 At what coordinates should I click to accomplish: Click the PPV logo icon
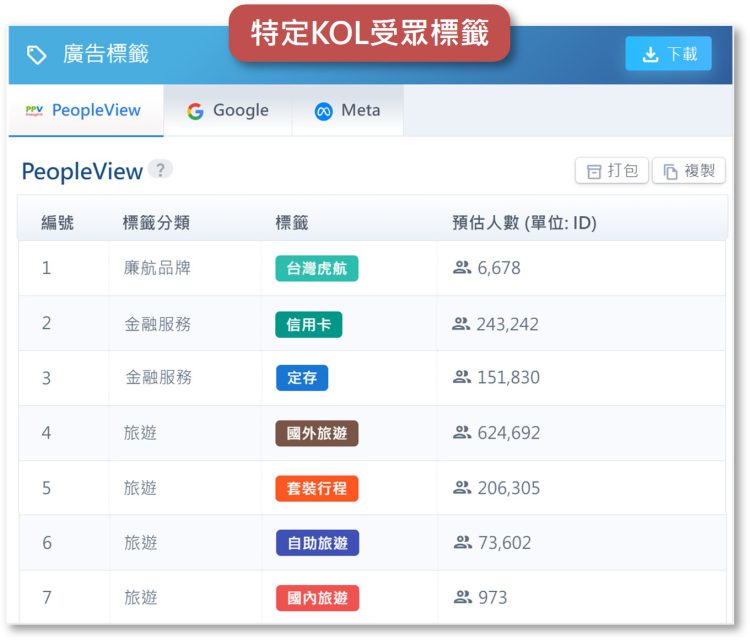coord(34,111)
